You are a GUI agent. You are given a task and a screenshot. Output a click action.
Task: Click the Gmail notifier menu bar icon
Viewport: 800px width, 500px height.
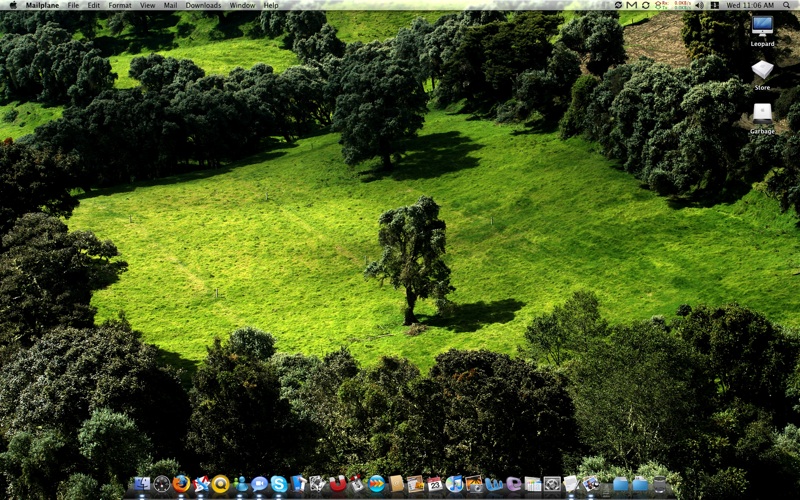632,5
